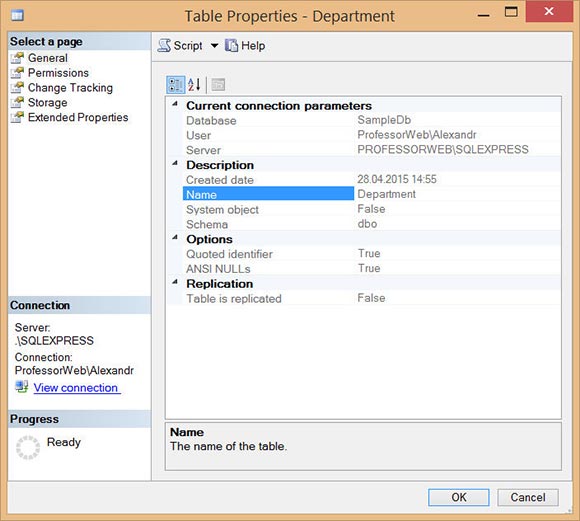Open the Script dropdown arrow
Image resolution: width=580 pixels, height=521 pixels.
click(214, 46)
